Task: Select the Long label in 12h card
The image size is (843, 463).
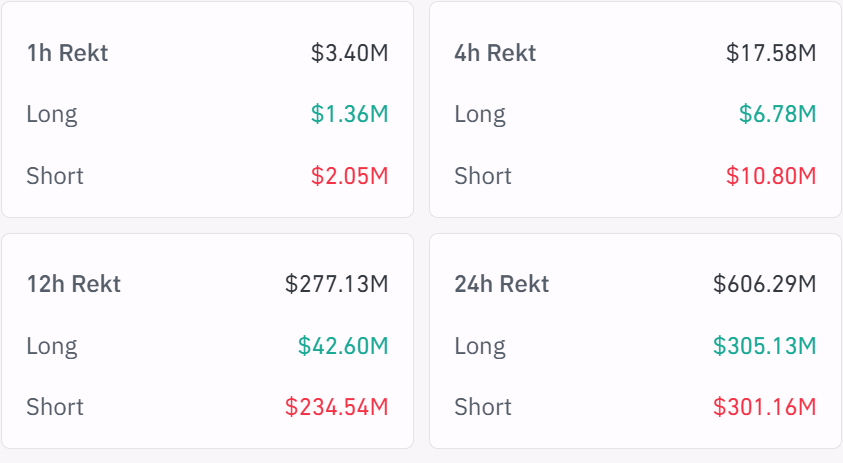Action: coord(52,346)
